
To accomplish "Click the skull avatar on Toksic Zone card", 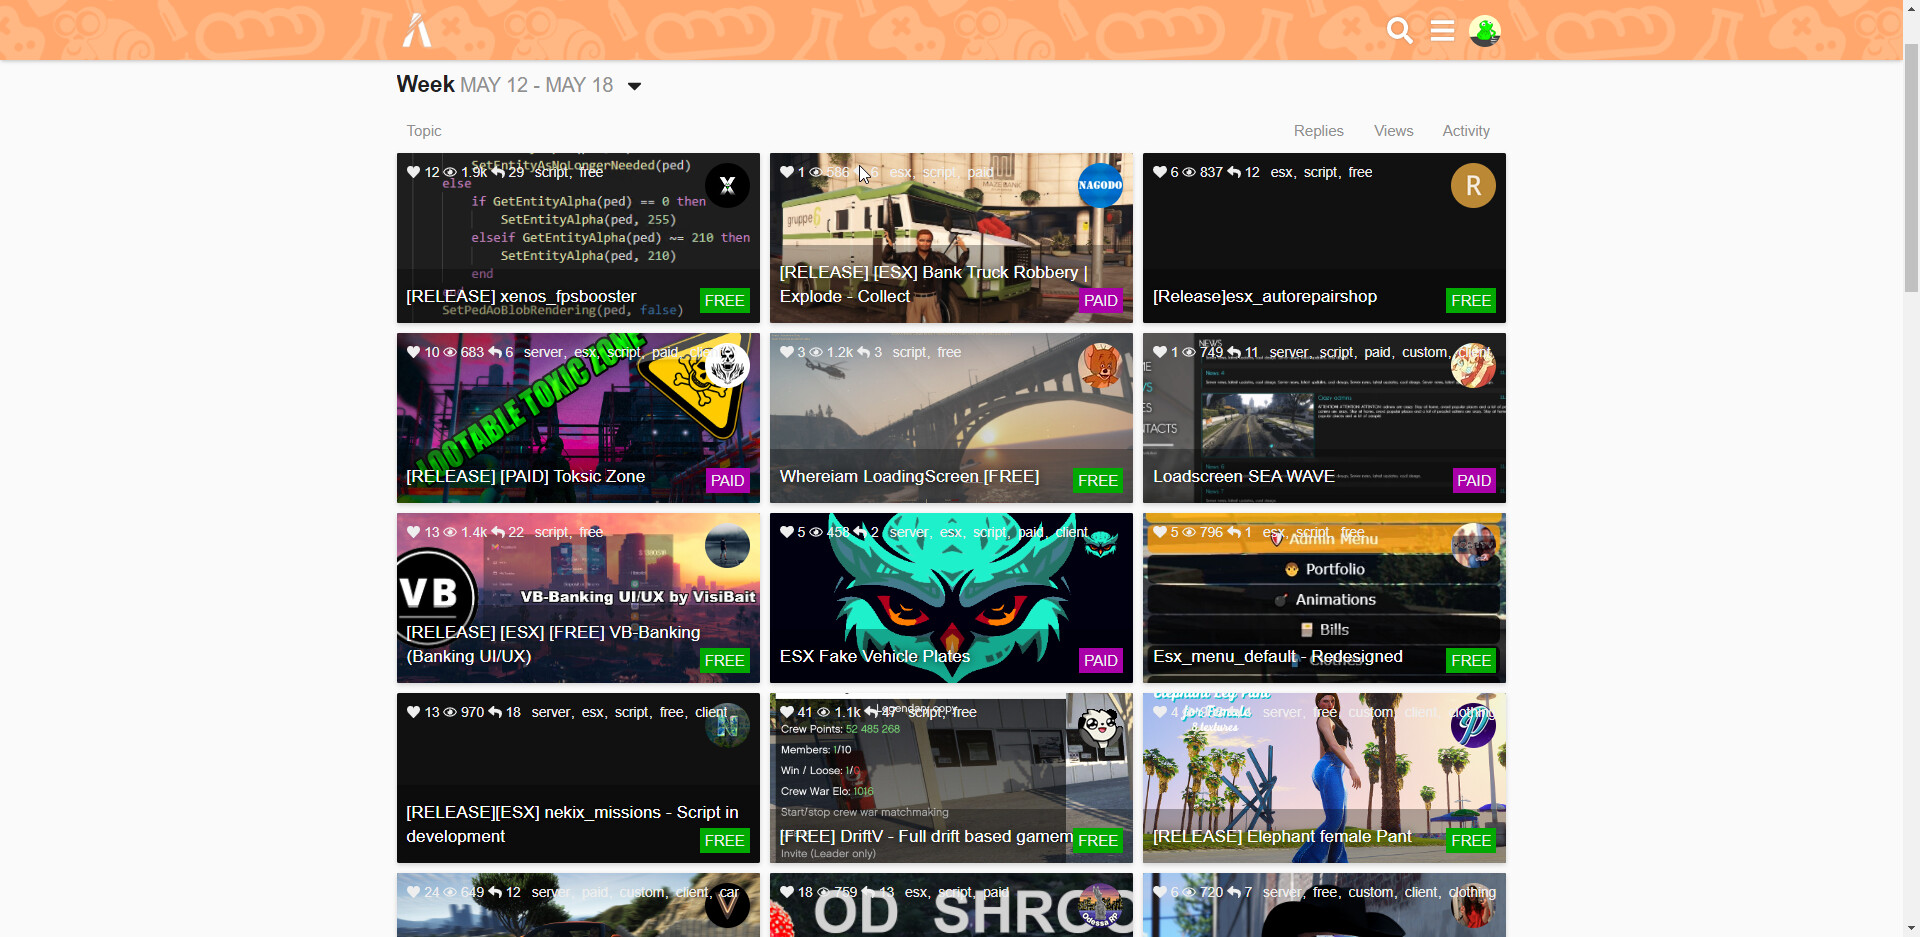I will pyautogui.click(x=727, y=365).
